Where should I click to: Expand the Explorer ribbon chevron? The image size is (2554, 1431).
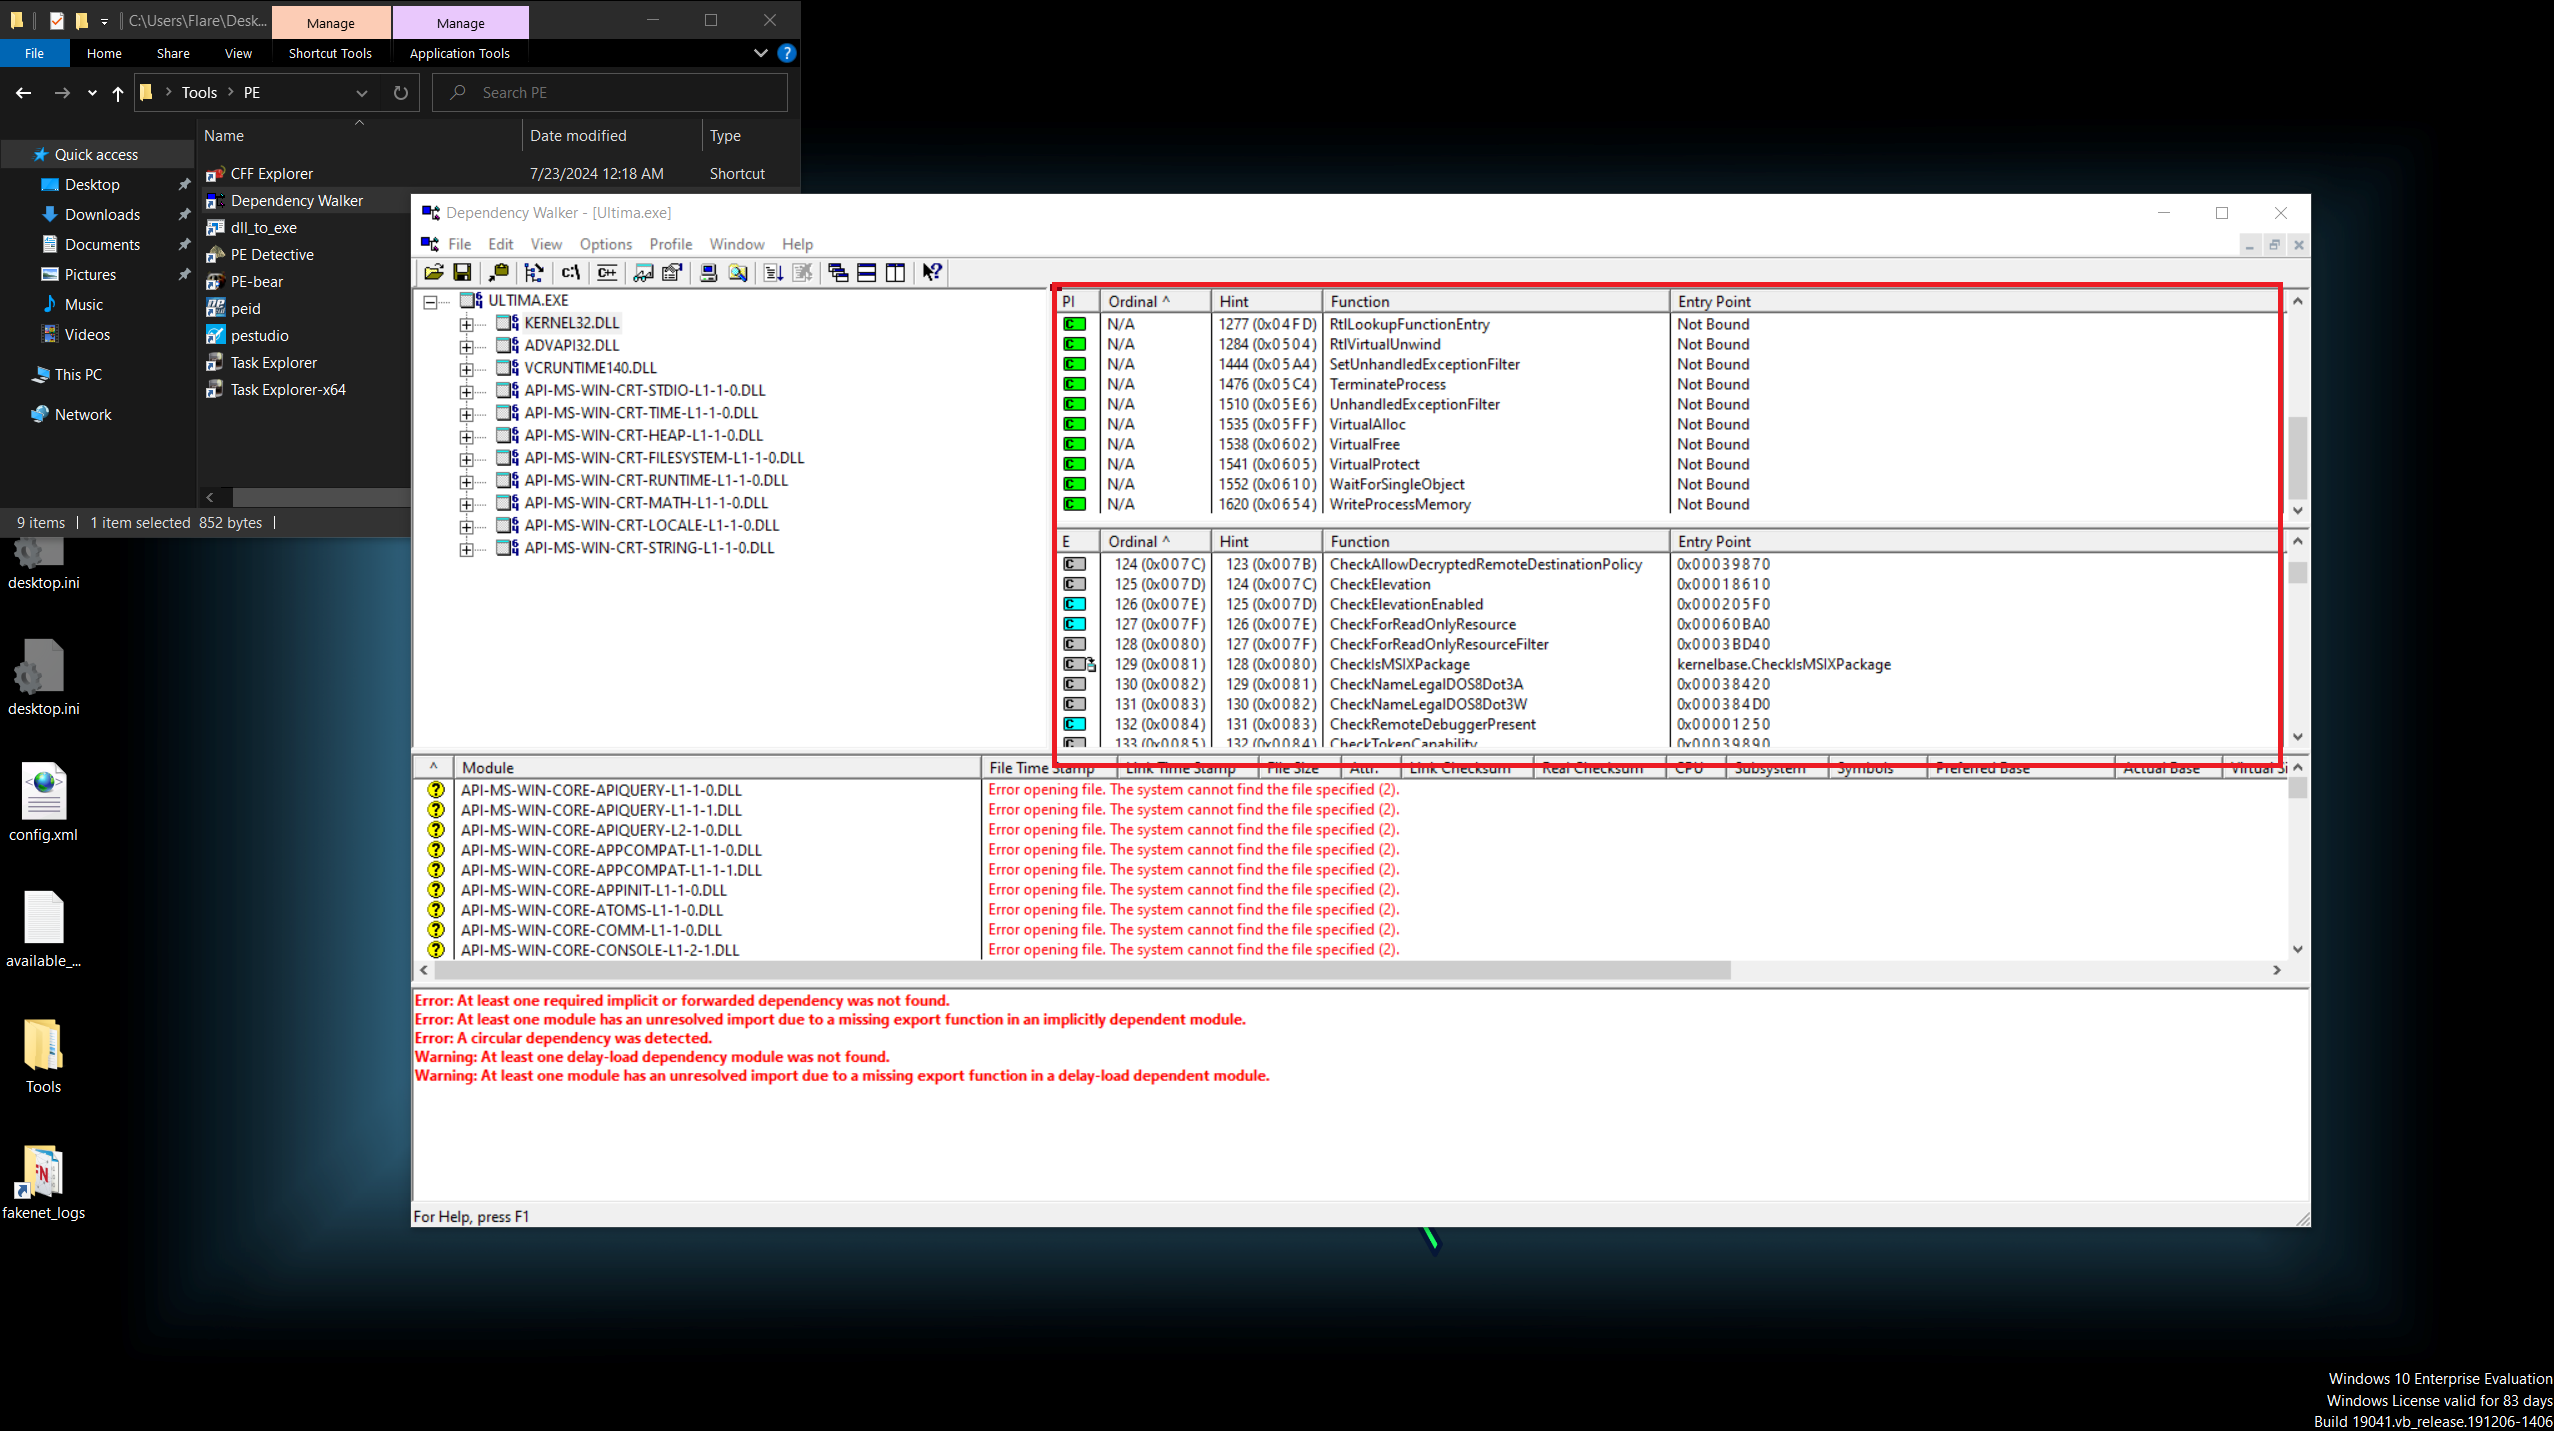coord(761,53)
